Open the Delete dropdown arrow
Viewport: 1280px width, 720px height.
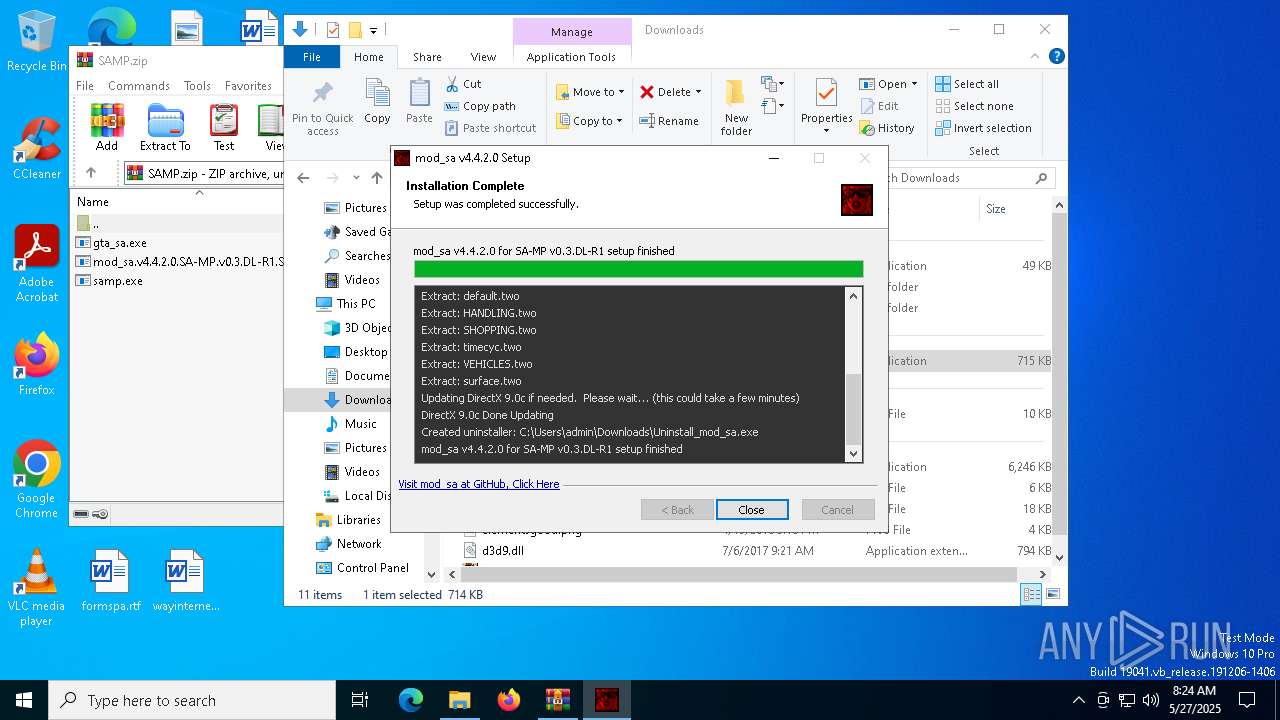click(698, 92)
